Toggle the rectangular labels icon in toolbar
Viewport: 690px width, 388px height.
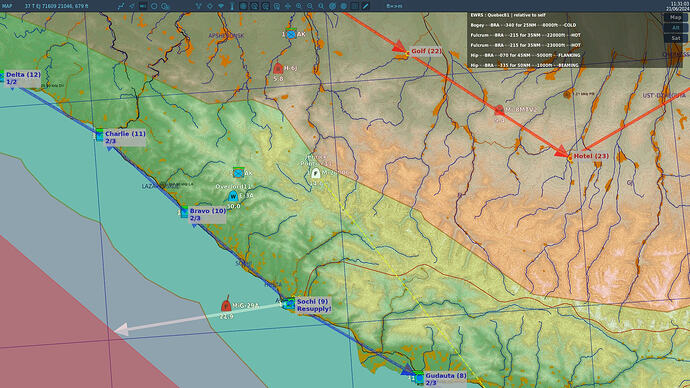143,6
